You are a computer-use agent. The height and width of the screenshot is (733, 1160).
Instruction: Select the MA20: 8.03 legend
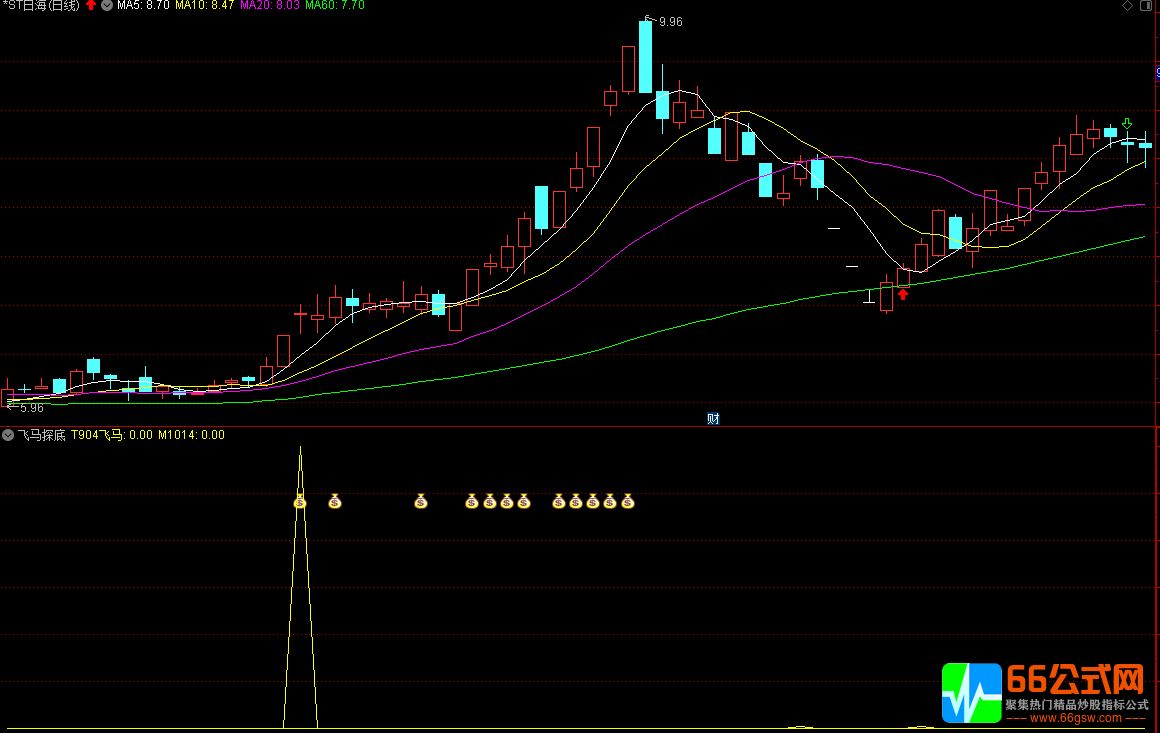pos(270,5)
